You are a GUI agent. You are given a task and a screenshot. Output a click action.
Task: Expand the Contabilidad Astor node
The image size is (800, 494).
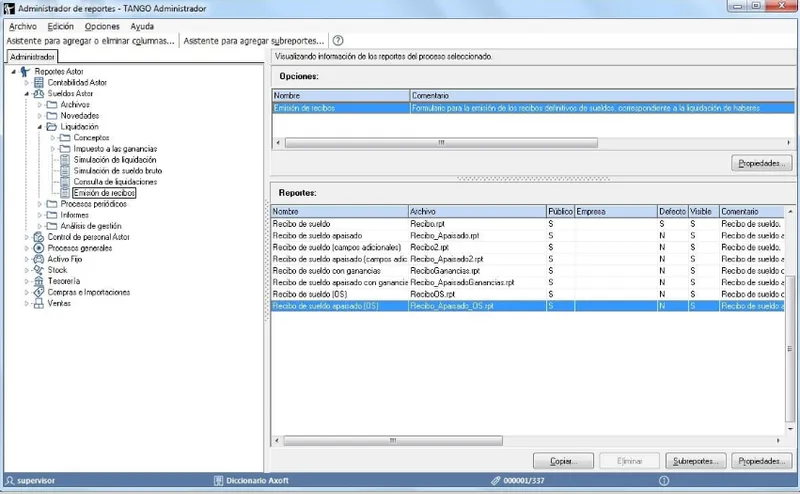click(27, 82)
